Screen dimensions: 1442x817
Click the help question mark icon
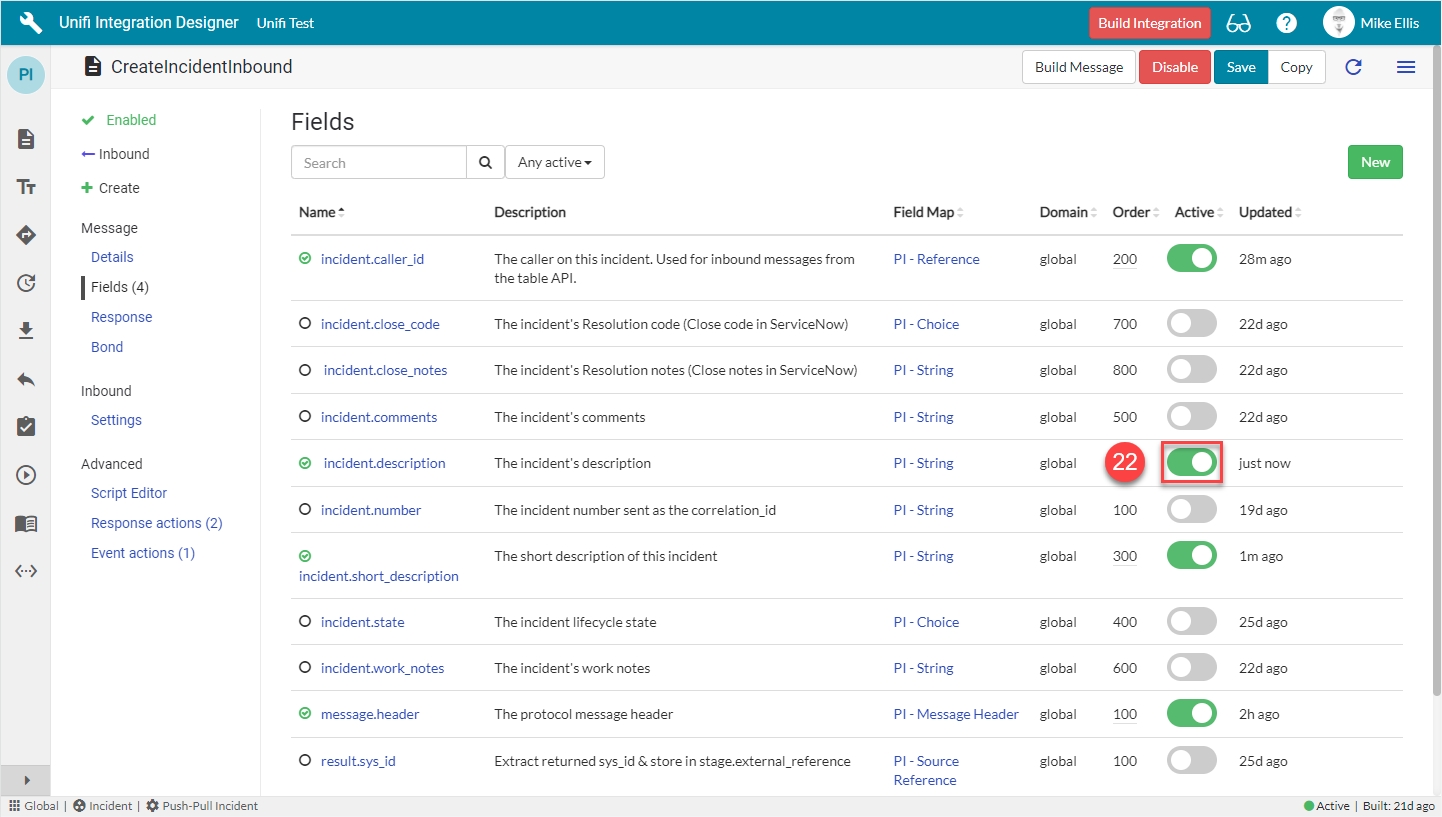1287,23
